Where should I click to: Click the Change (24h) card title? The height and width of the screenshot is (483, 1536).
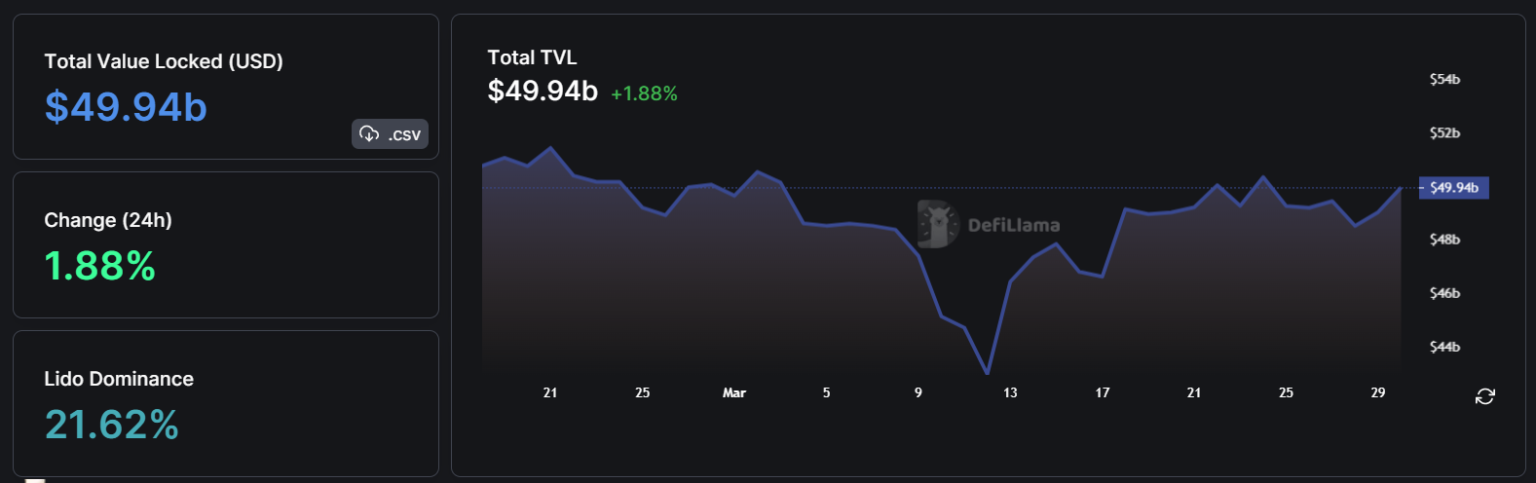[108, 220]
